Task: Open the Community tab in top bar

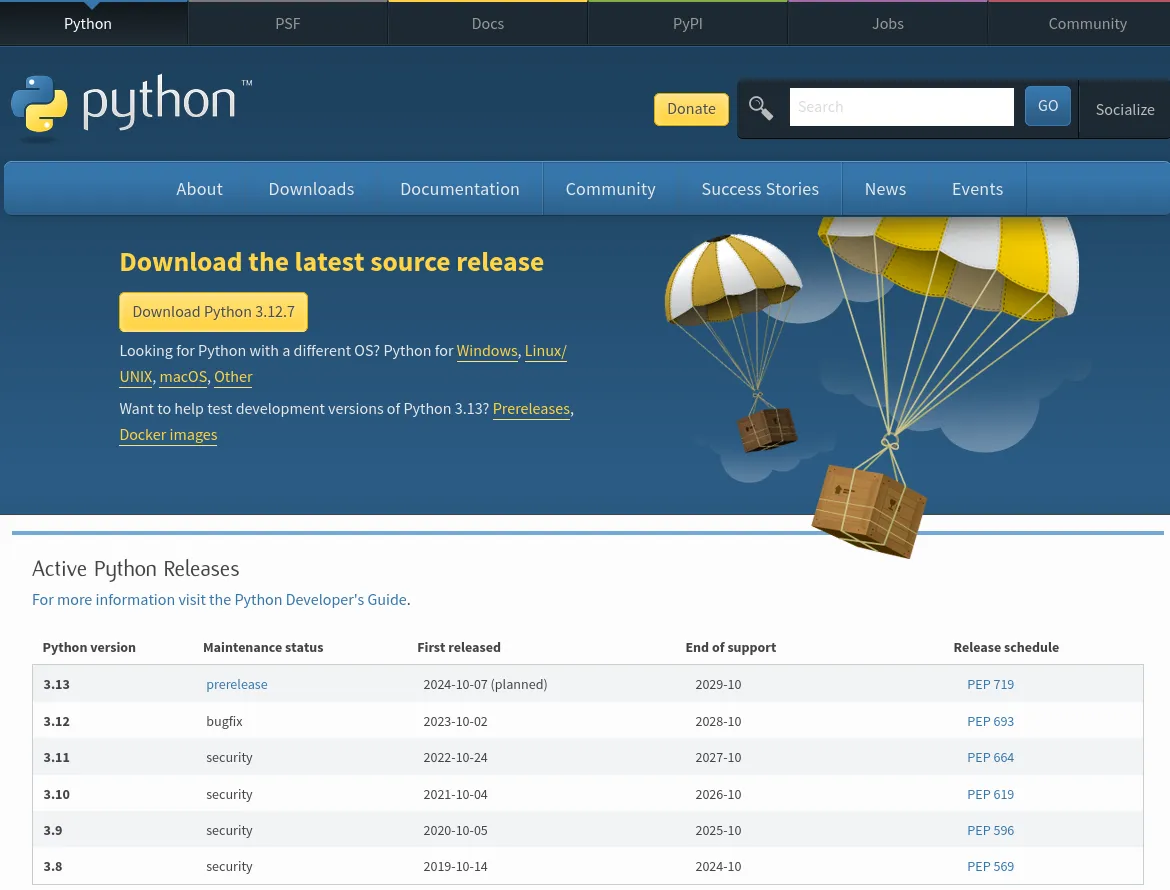Action: [x=1087, y=23]
